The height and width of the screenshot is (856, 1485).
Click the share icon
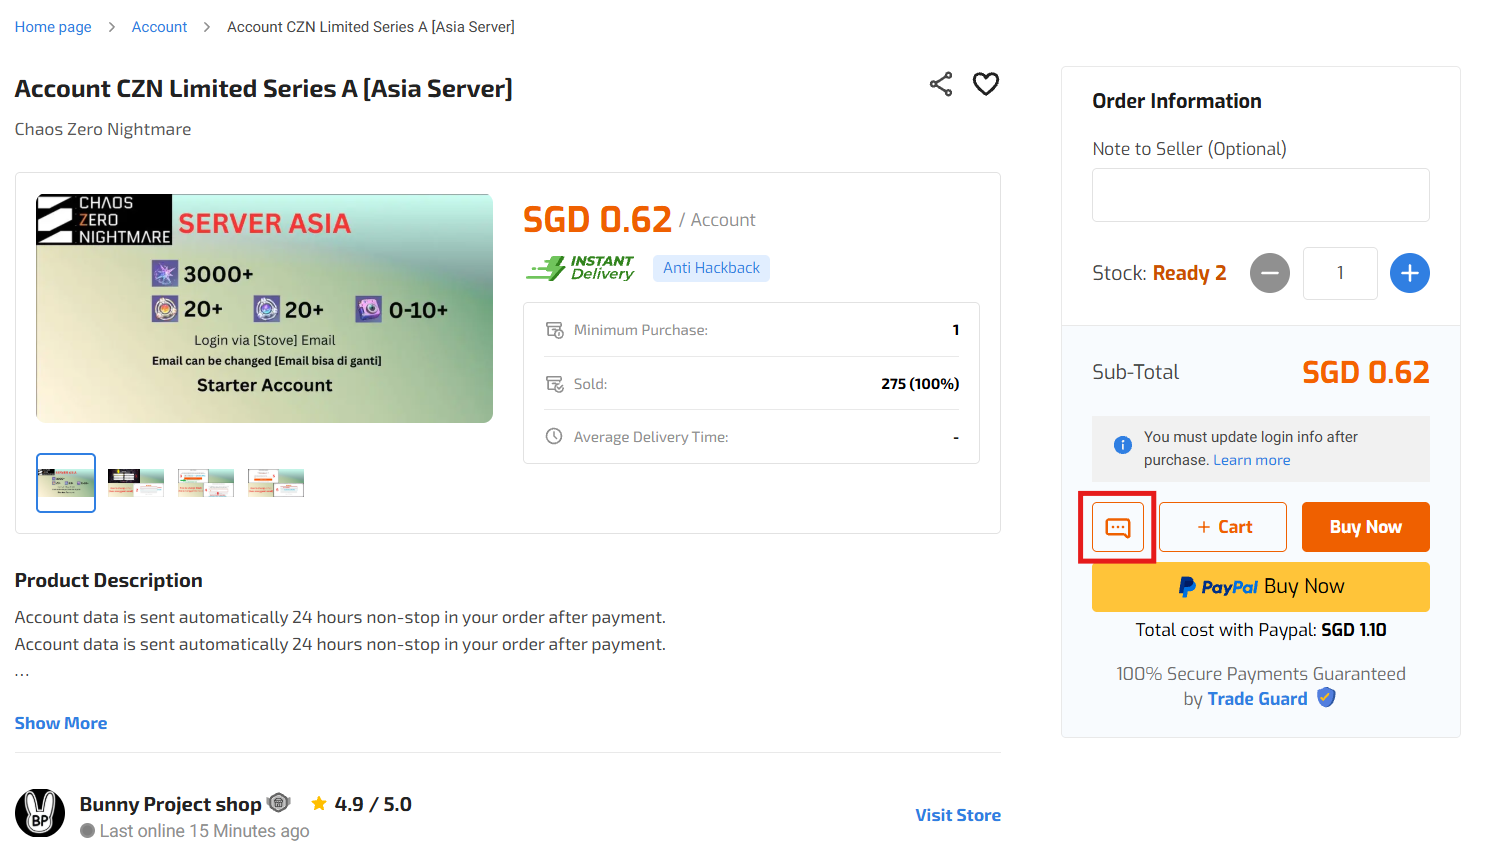pos(940,84)
